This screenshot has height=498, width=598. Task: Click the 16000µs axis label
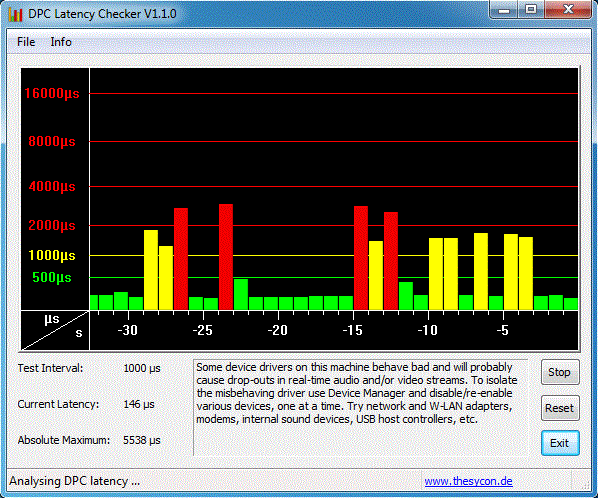(52, 93)
